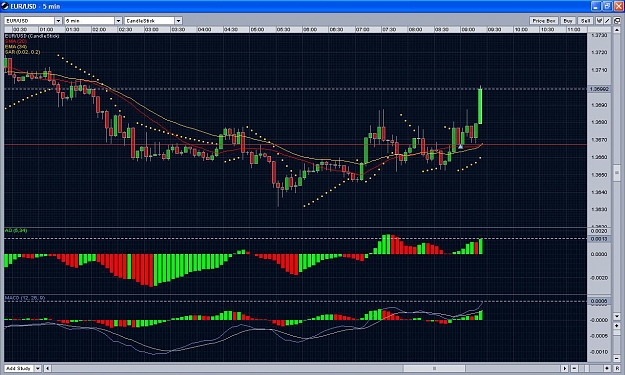Click the 04:00 time axis label
The height and width of the screenshot is (375, 625).
click(204, 29)
